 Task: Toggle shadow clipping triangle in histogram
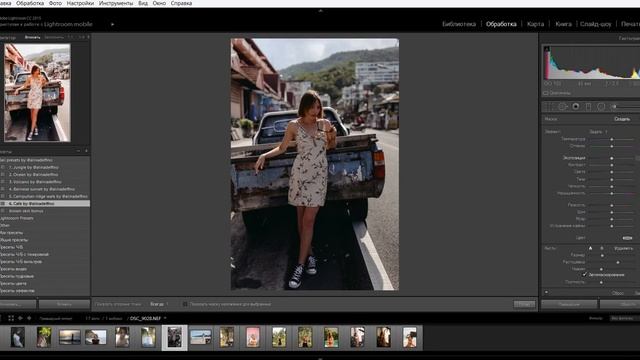pyautogui.click(x=547, y=49)
